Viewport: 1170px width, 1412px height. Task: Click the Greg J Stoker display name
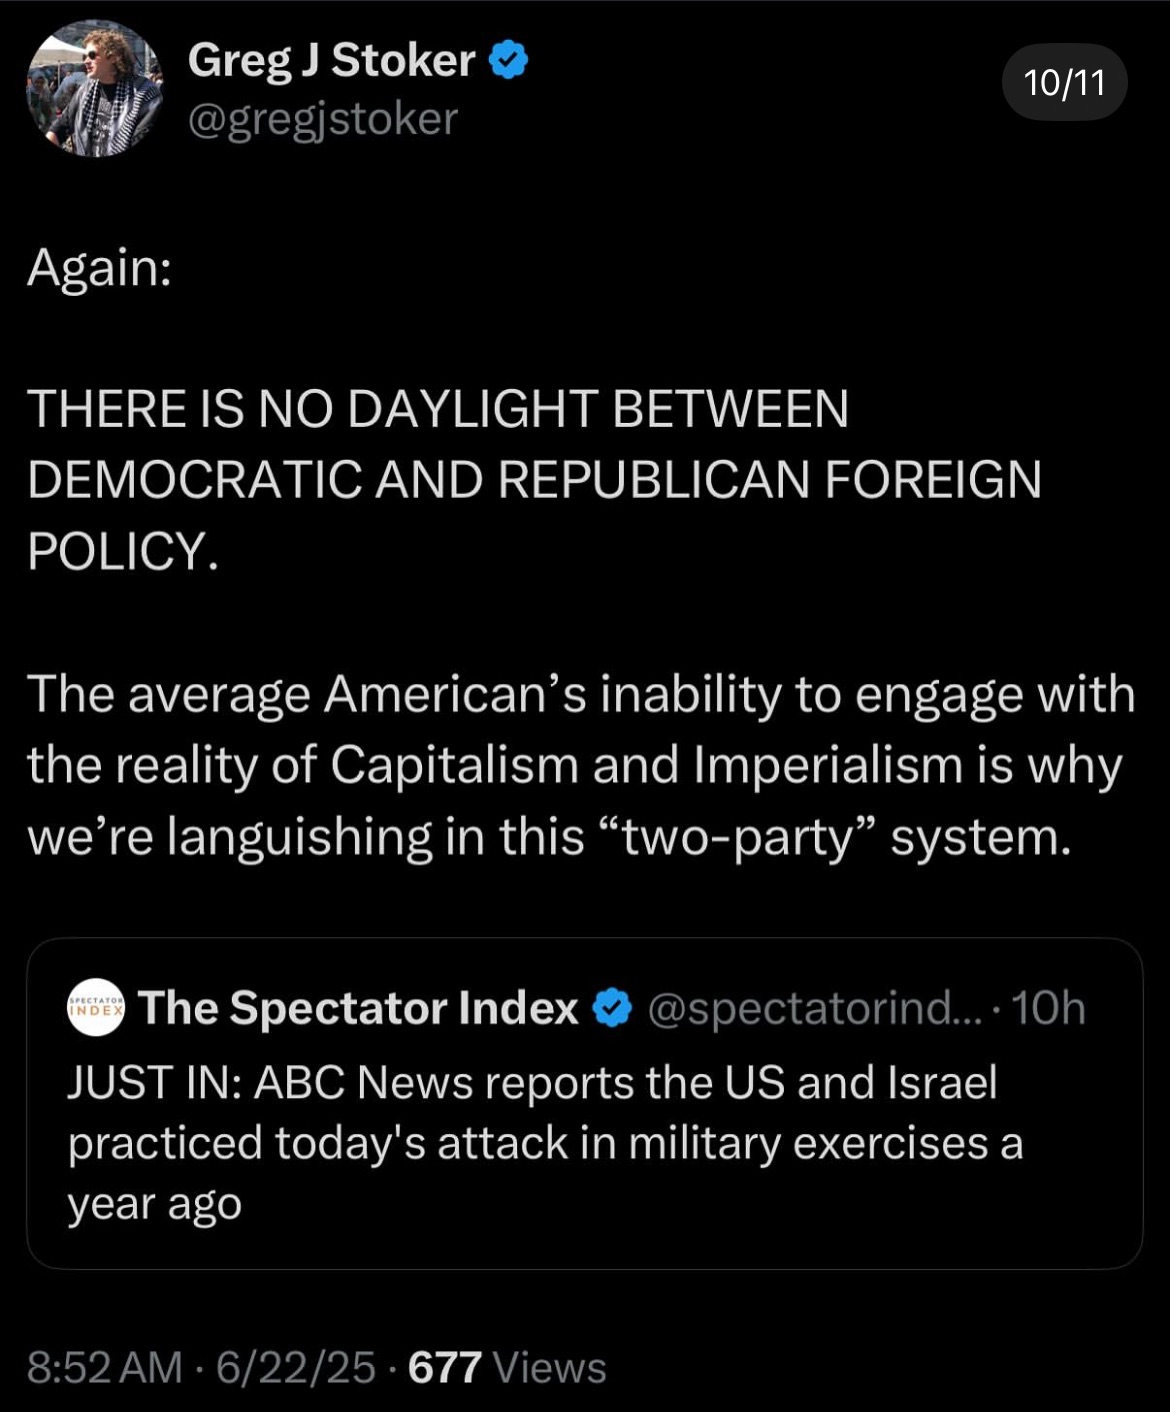[331, 60]
